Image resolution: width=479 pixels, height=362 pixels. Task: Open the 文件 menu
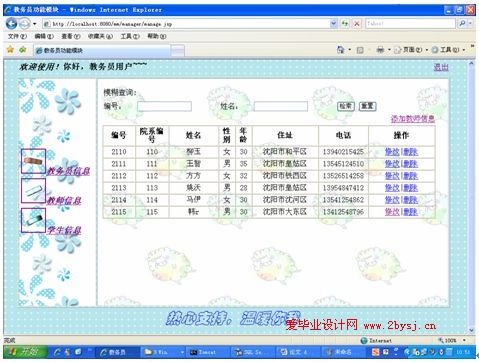point(17,36)
